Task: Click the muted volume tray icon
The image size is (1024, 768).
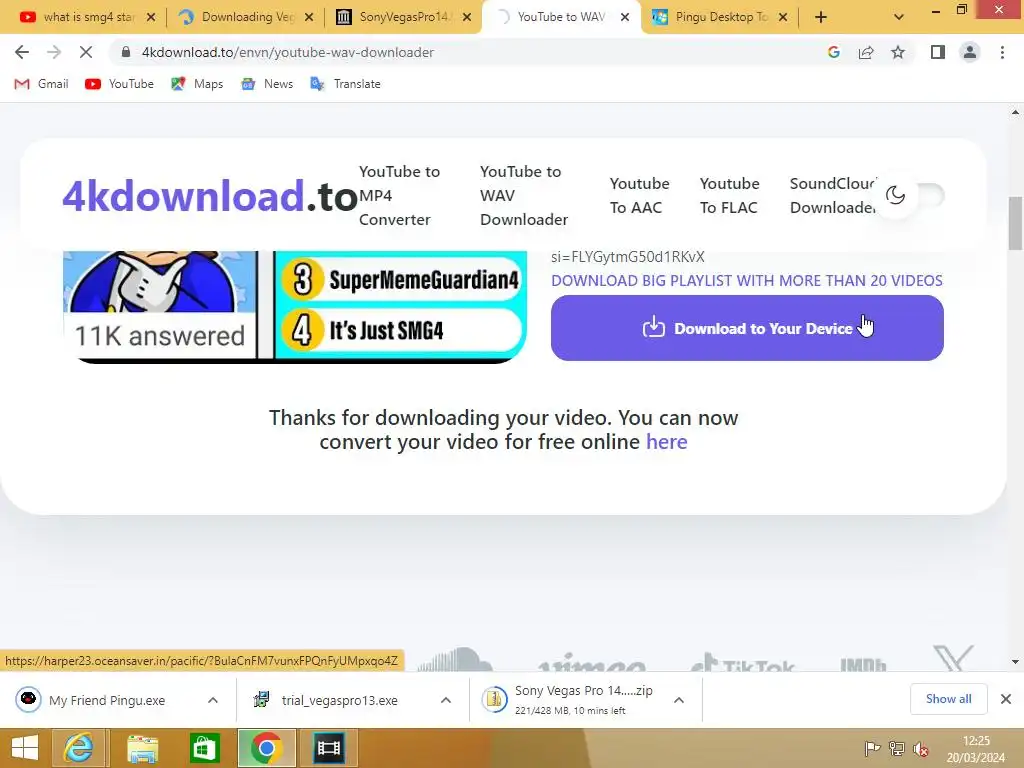Action: [x=921, y=748]
